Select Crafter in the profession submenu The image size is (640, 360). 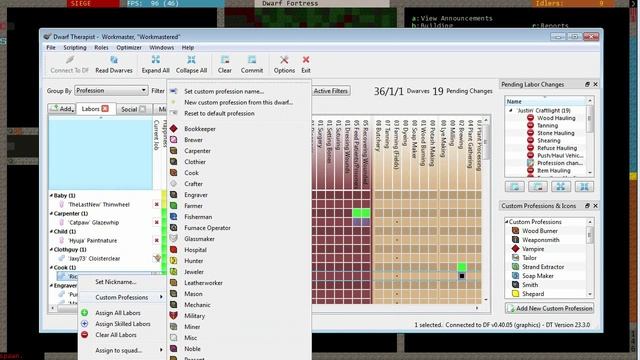[x=239, y=184]
